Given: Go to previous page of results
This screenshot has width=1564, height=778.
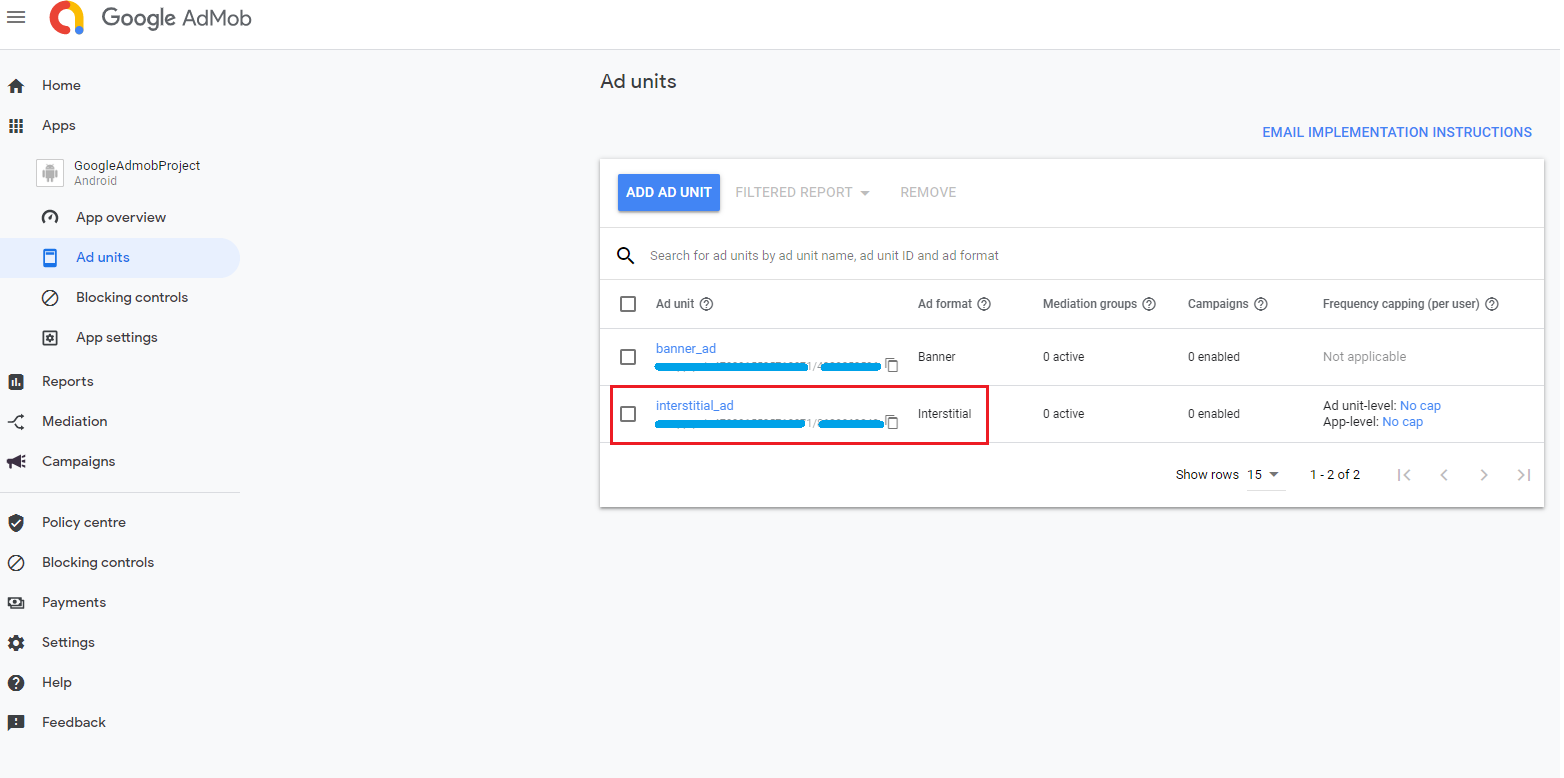Looking at the screenshot, I should pyautogui.click(x=1444, y=475).
